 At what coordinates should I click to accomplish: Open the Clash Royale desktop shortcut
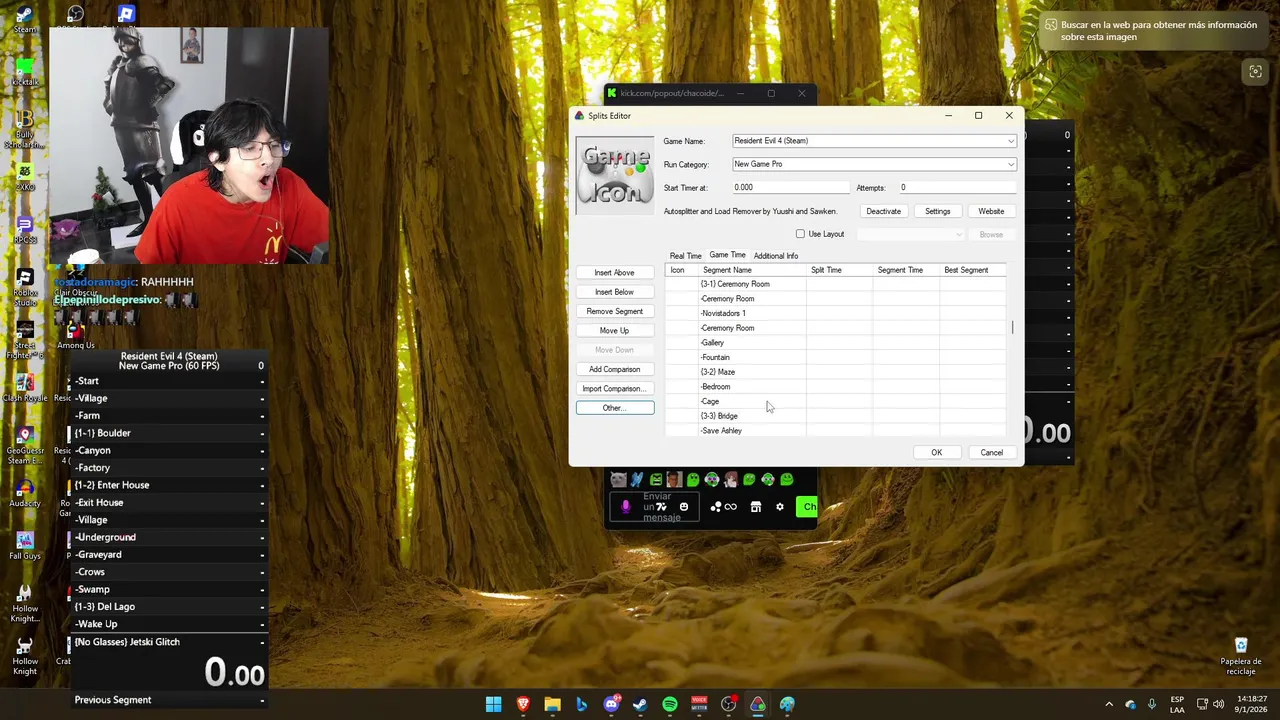(25, 387)
